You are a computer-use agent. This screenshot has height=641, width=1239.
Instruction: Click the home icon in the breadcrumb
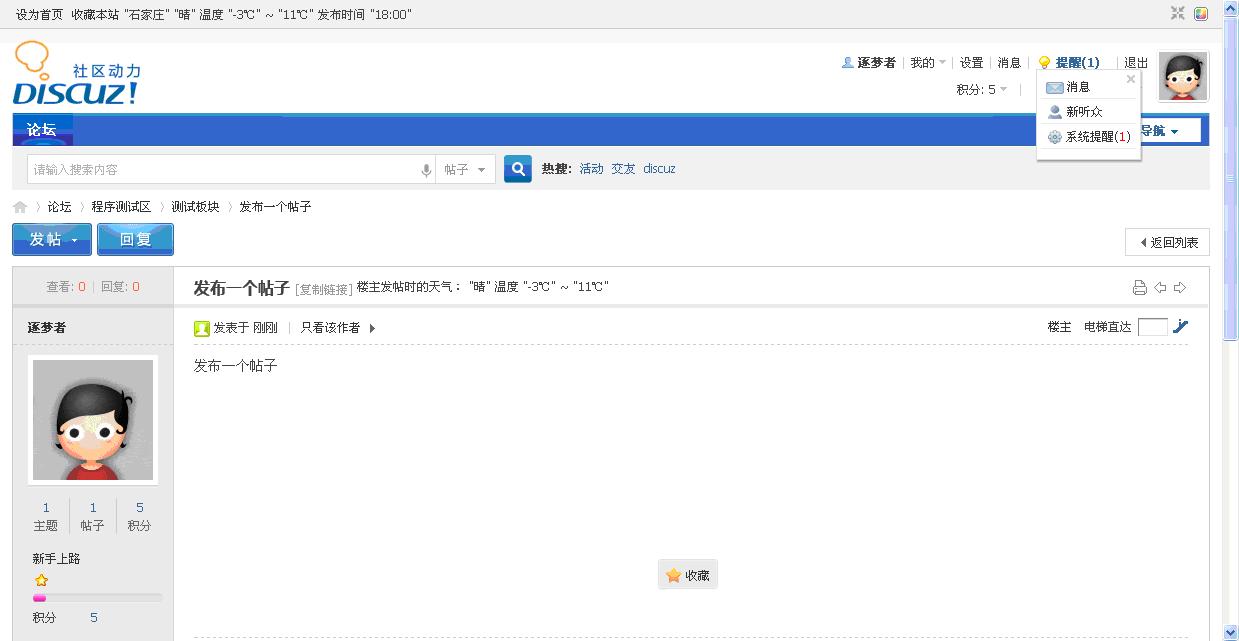[20, 207]
